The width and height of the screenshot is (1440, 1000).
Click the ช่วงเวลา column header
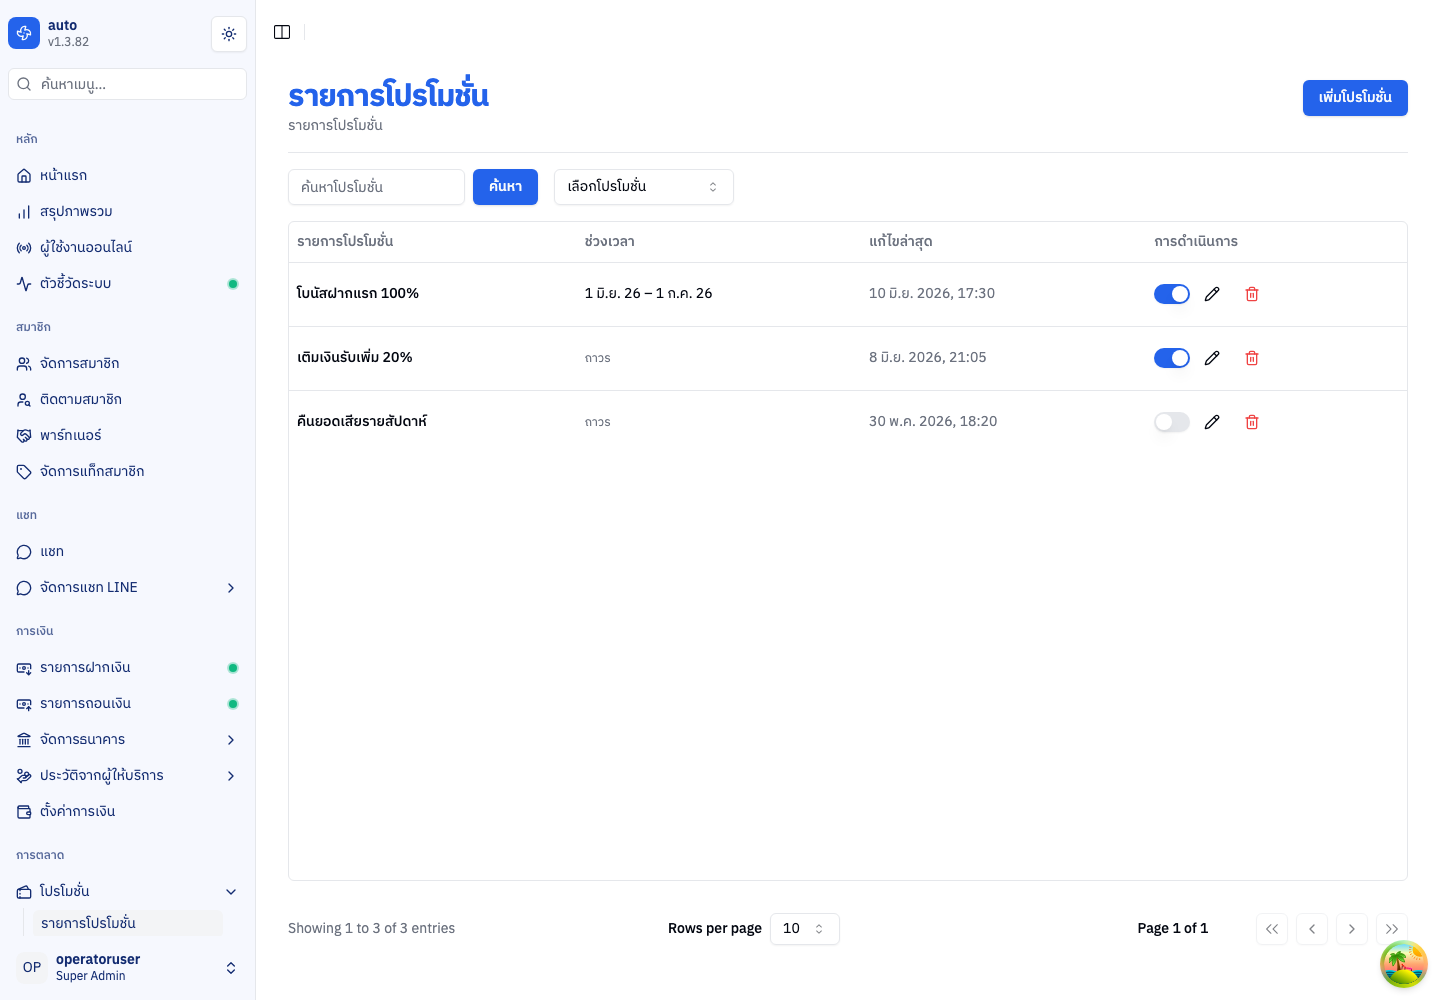610,242
